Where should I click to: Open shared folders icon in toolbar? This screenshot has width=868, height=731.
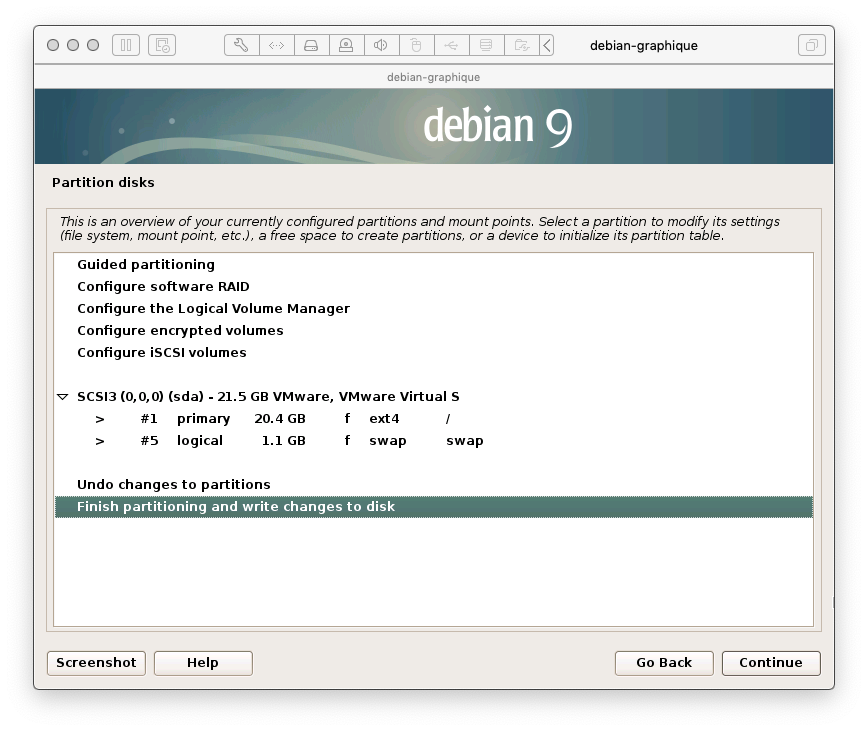coord(521,45)
